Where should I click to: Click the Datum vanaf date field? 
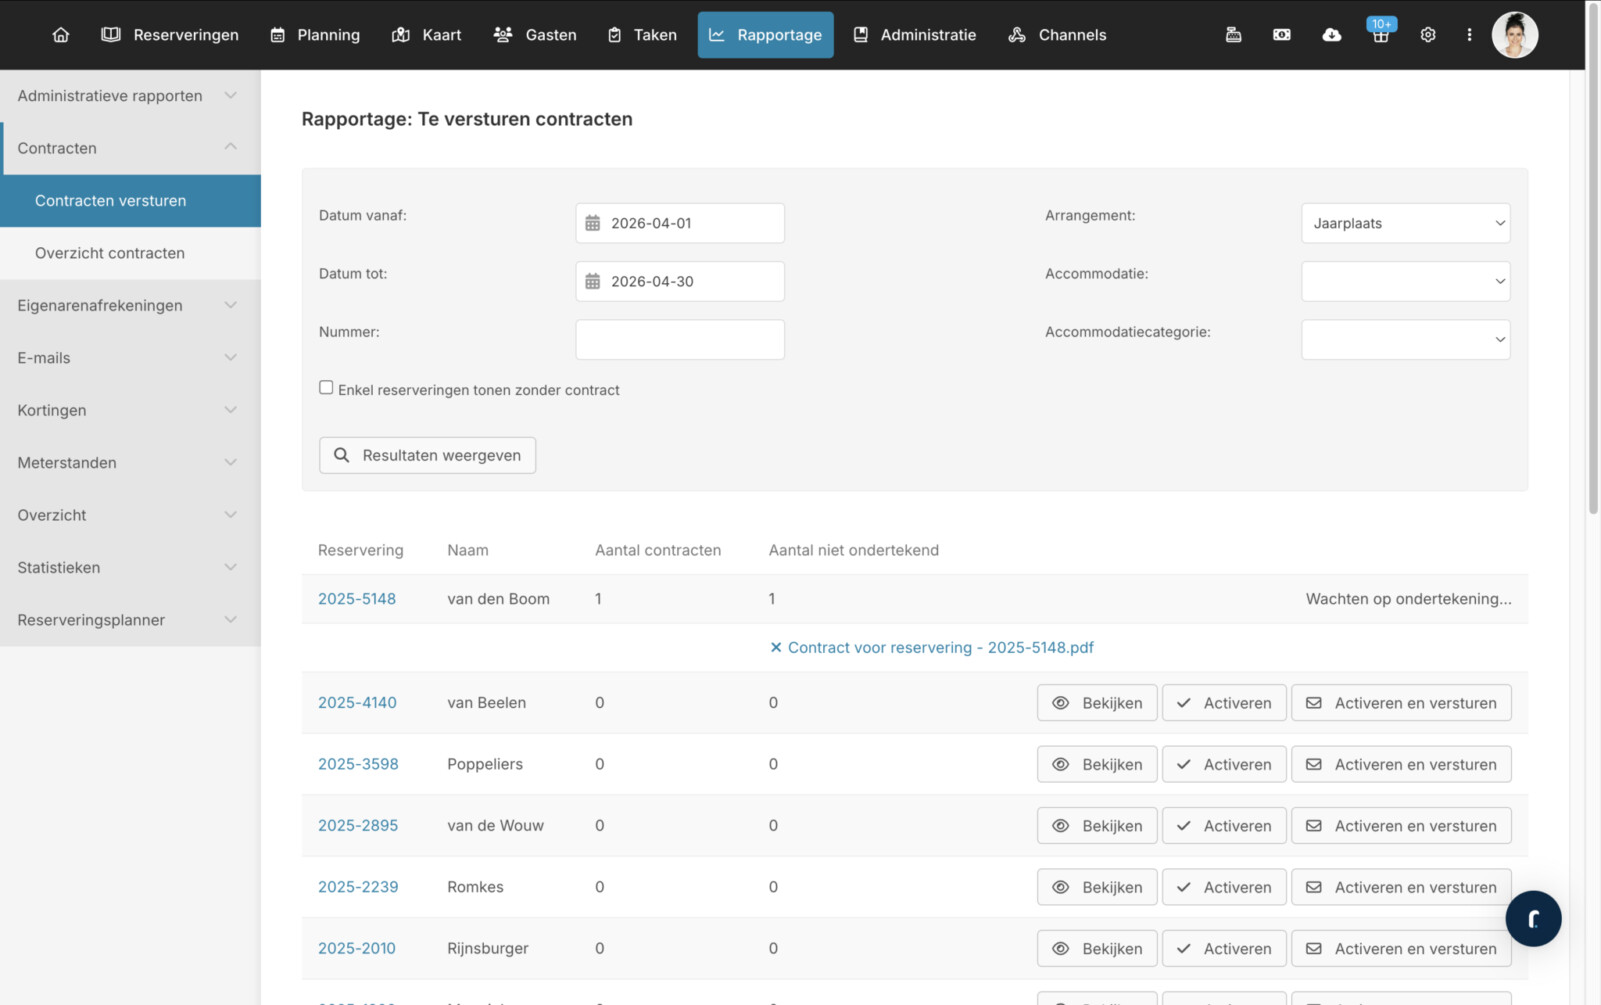[680, 223]
